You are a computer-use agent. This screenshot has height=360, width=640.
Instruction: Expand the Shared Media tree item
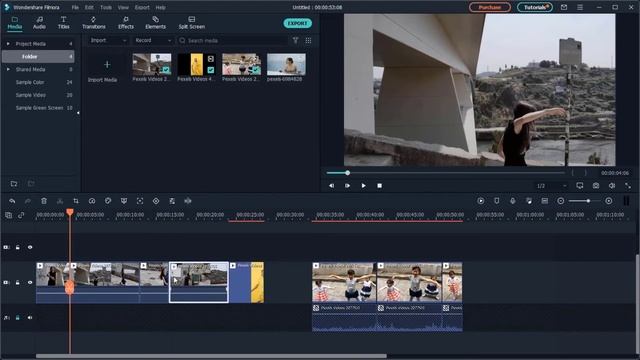8,69
